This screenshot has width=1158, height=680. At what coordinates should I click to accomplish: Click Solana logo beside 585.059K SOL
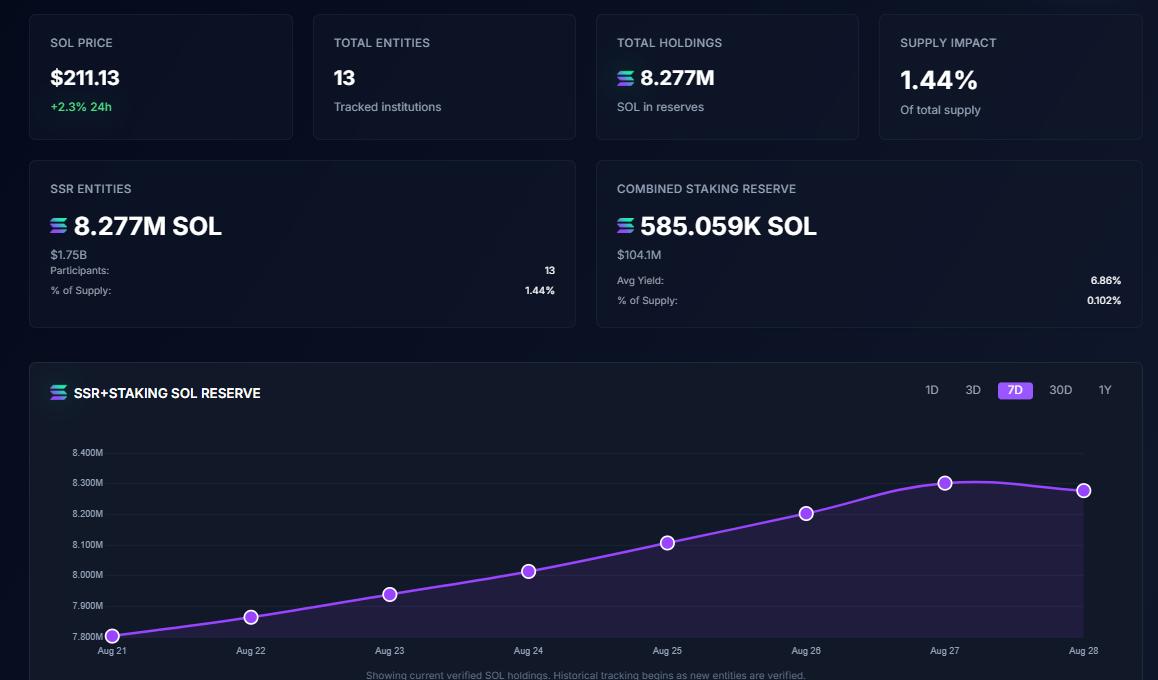point(626,227)
